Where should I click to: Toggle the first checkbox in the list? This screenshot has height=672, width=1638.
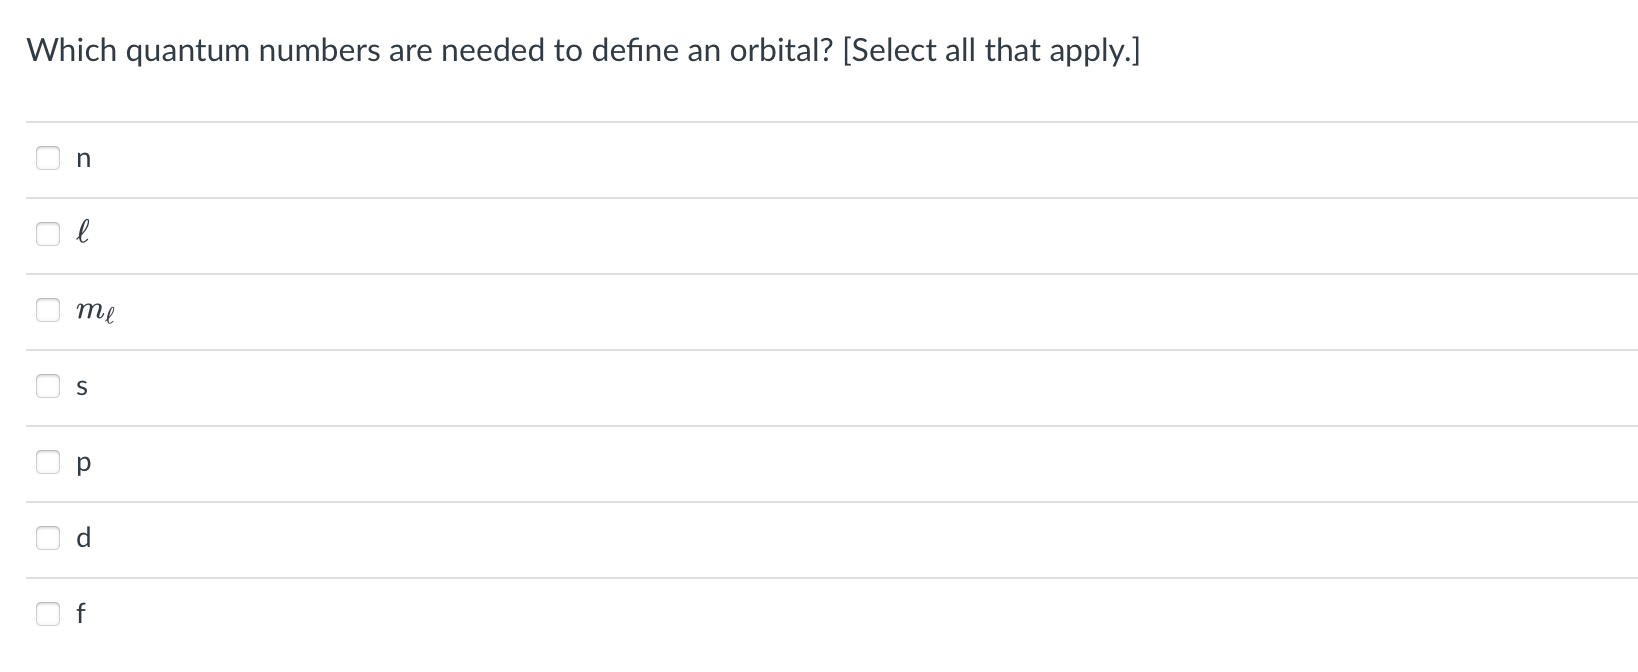(48, 157)
